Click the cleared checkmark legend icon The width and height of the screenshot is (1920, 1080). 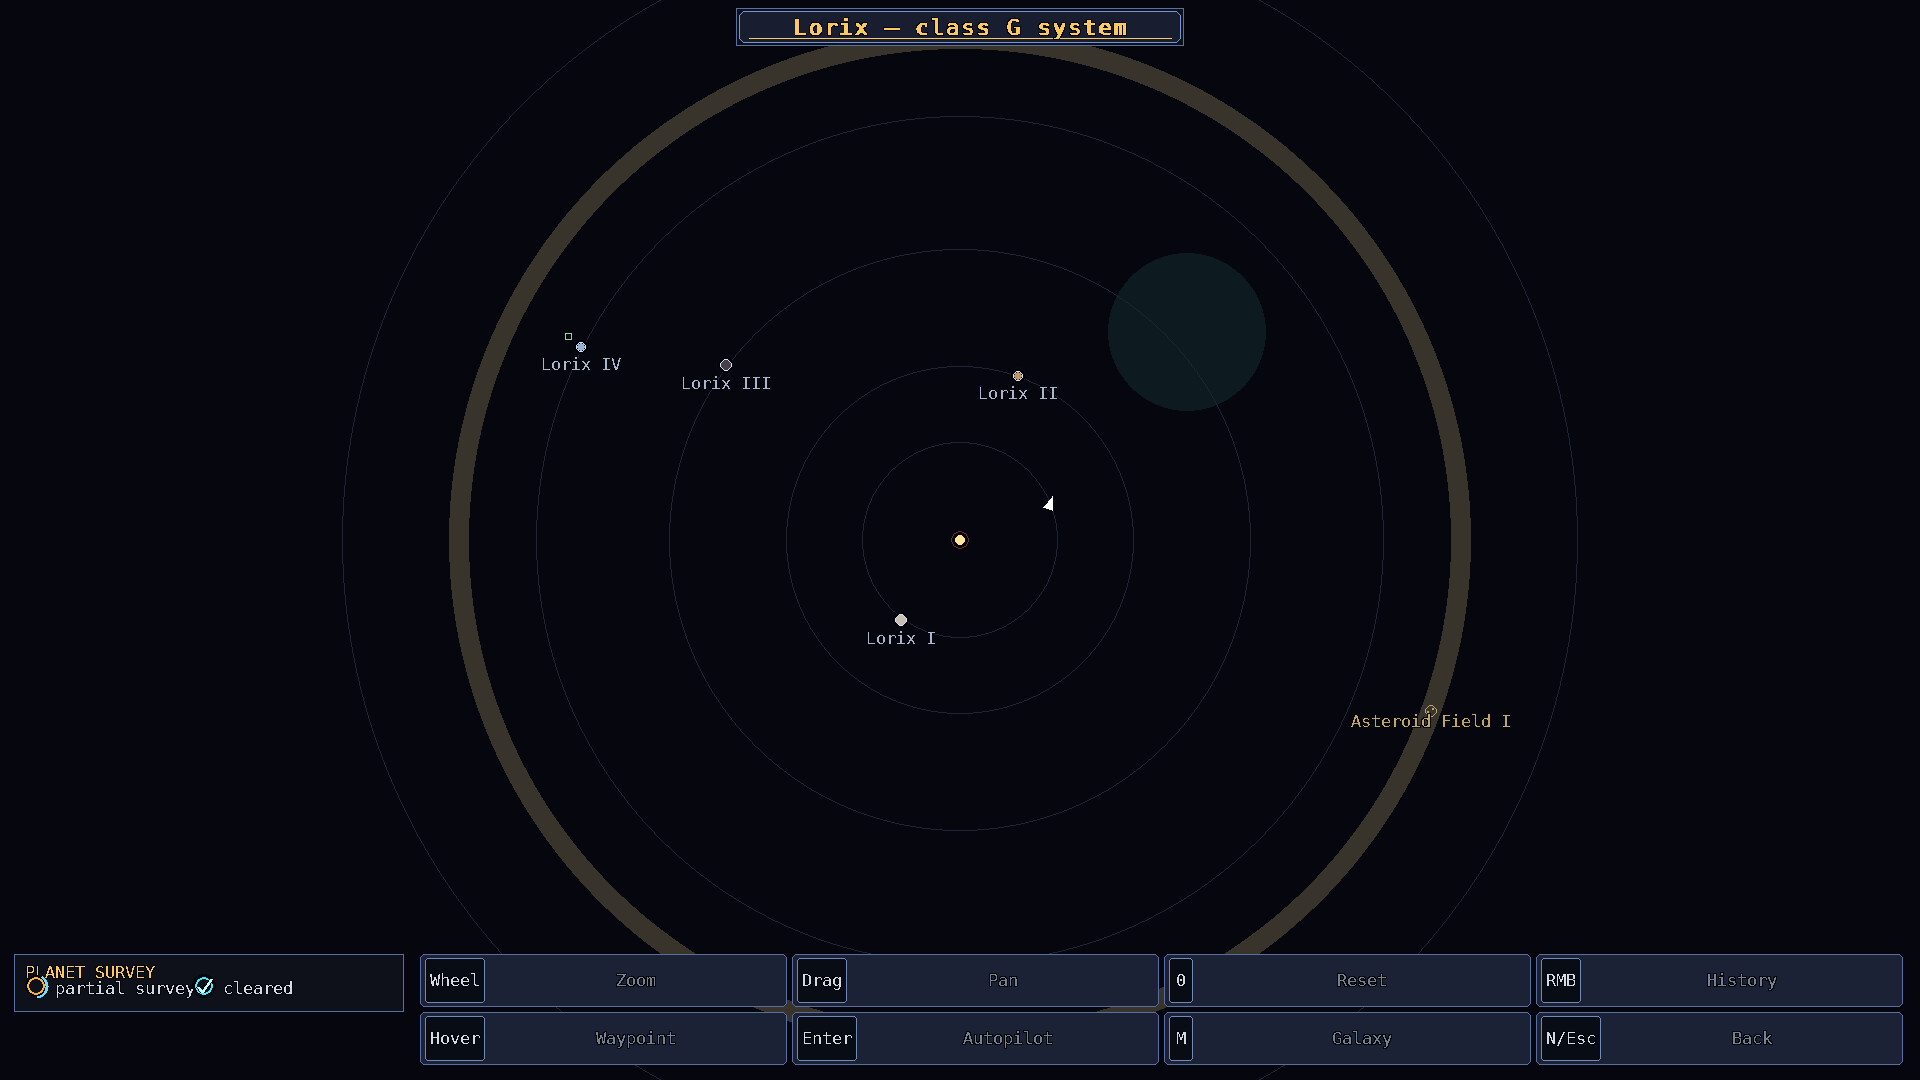click(x=205, y=987)
